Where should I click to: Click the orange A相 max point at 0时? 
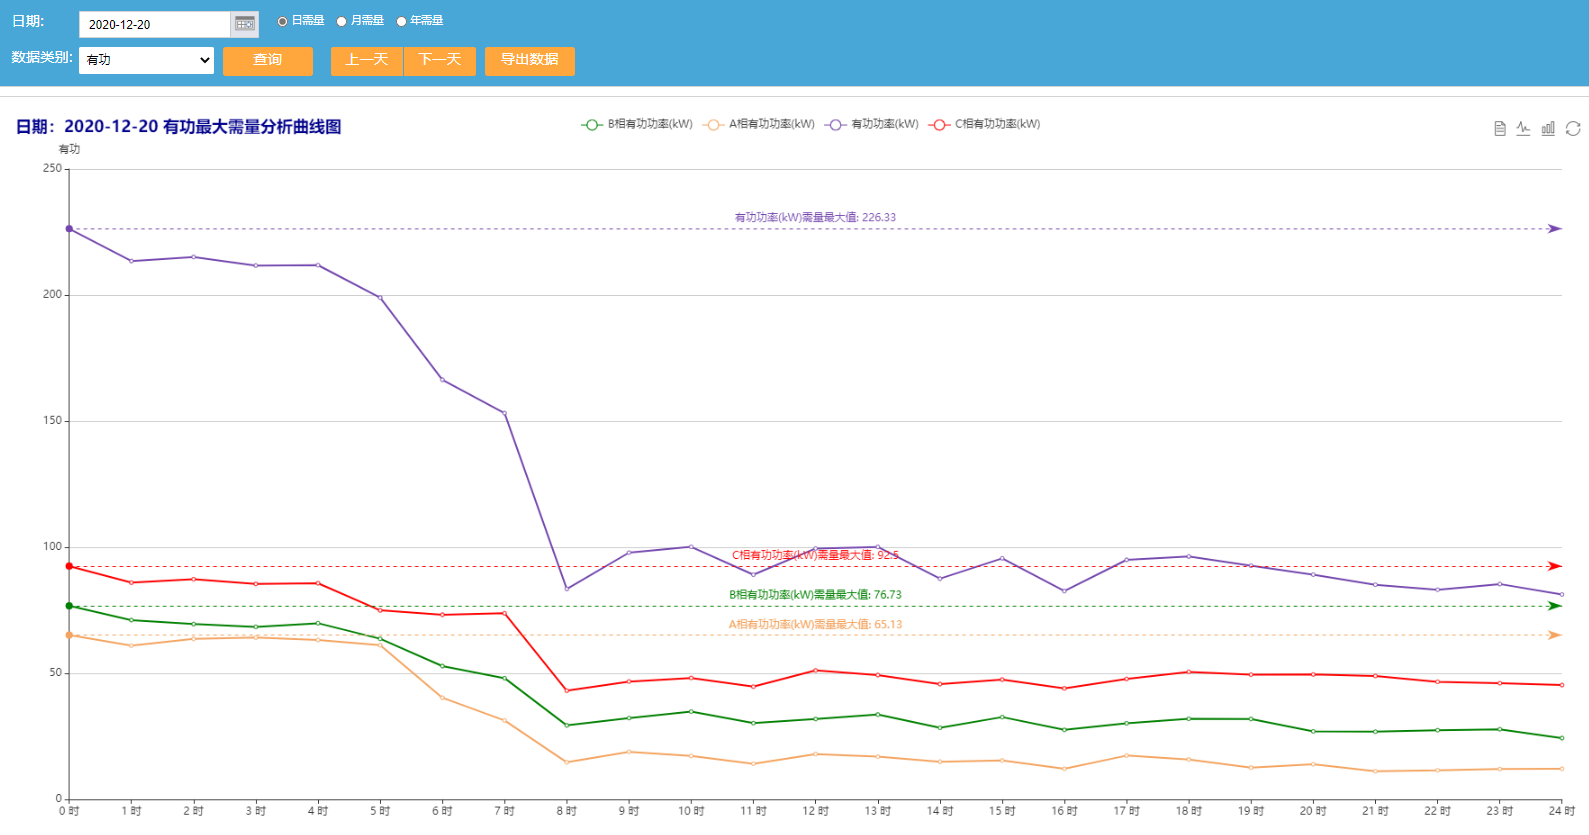69,635
